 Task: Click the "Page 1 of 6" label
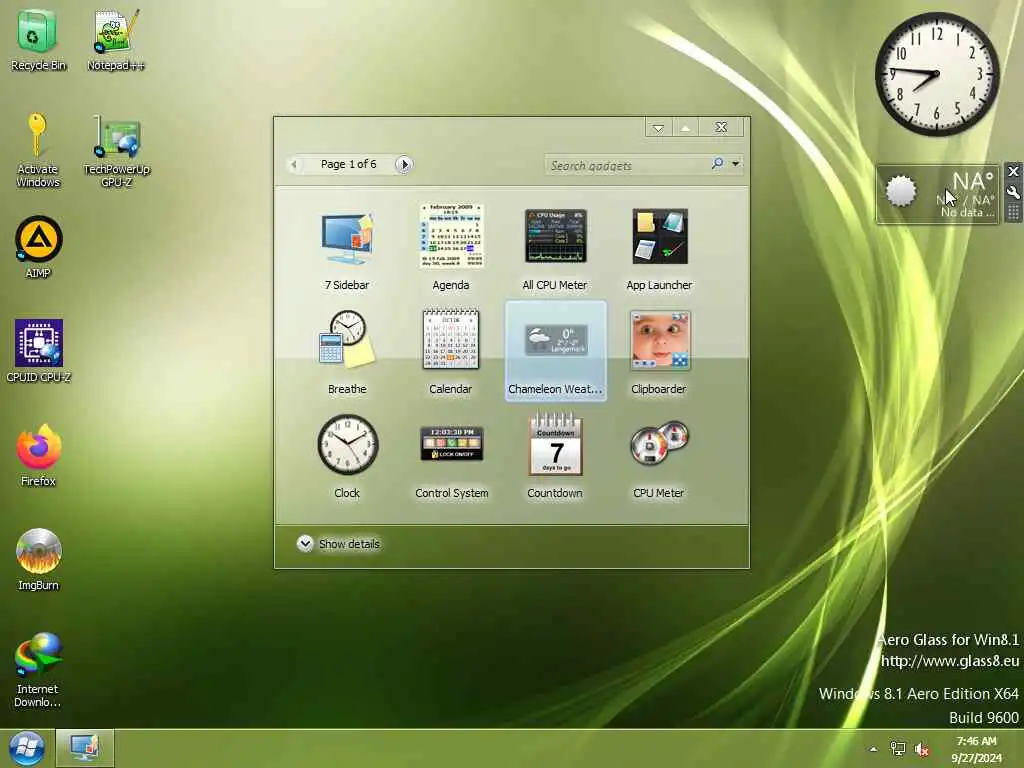pos(348,165)
